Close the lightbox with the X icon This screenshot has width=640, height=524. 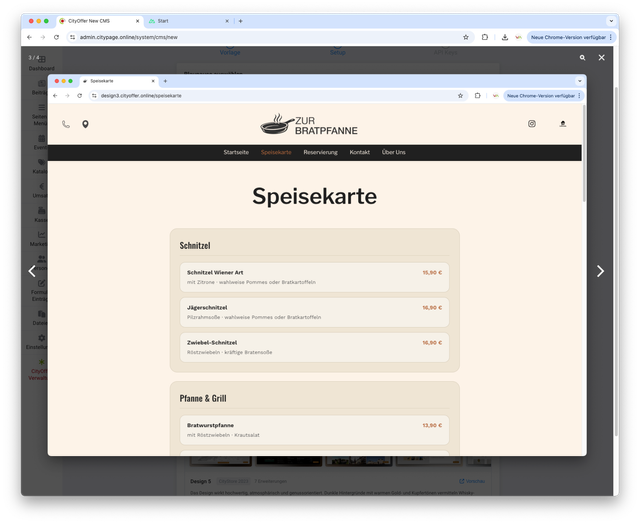[601, 58]
